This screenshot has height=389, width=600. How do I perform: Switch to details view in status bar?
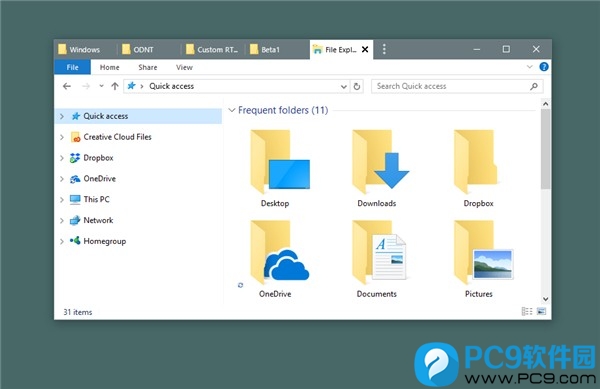point(527,311)
